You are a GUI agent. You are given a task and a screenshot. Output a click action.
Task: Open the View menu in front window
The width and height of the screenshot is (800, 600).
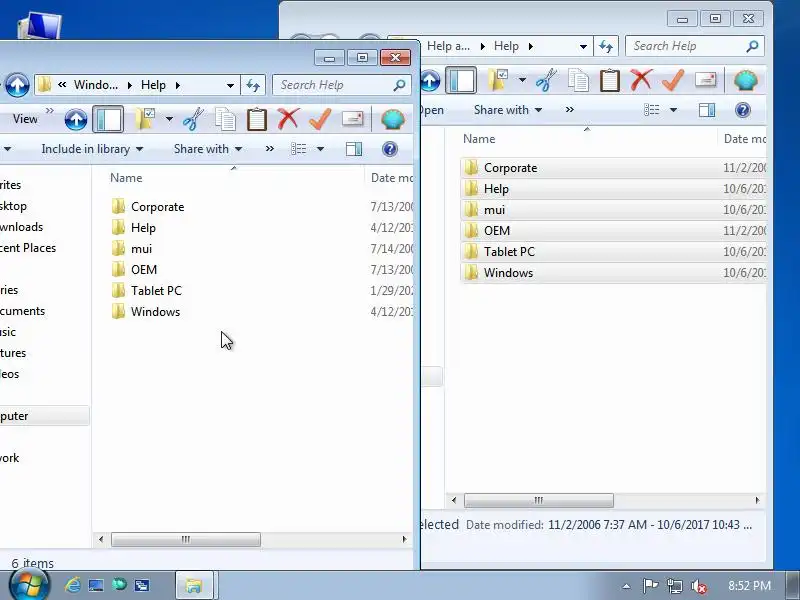(25, 119)
